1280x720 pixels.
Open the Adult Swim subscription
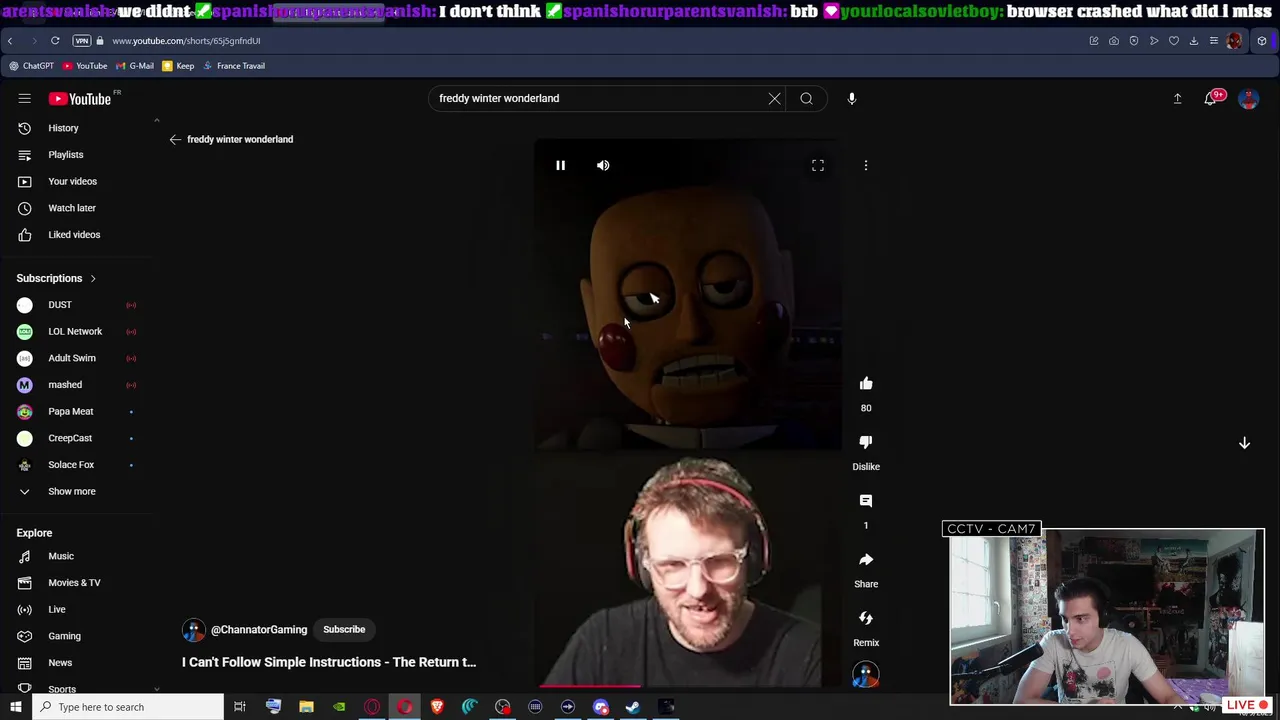pyautogui.click(x=72, y=358)
